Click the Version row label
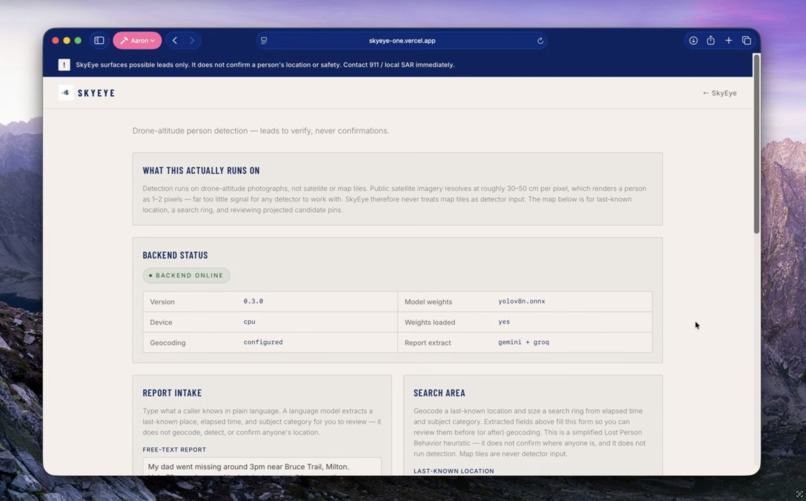The width and height of the screenshot is (806, 501). click(x=162, y=302)
